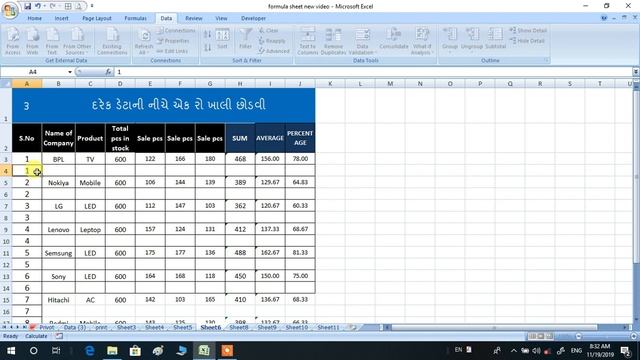Open Microsoft Edge from taskbar
This screenshot has height=360, width=640.
90,351
